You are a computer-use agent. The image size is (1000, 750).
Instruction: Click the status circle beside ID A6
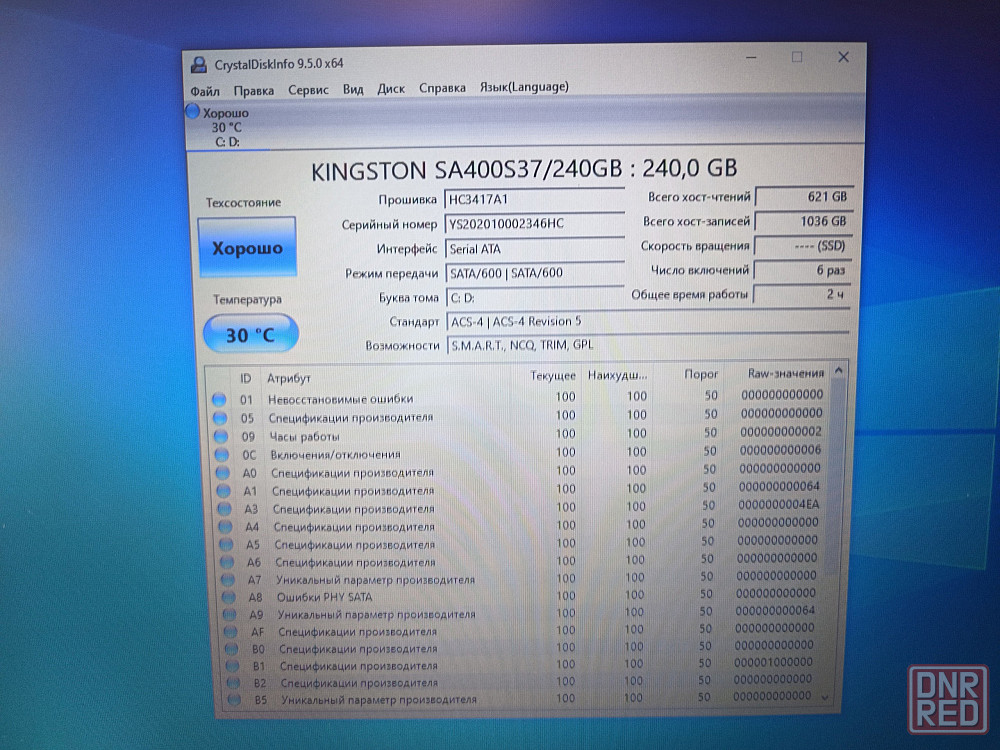[227, 562]
